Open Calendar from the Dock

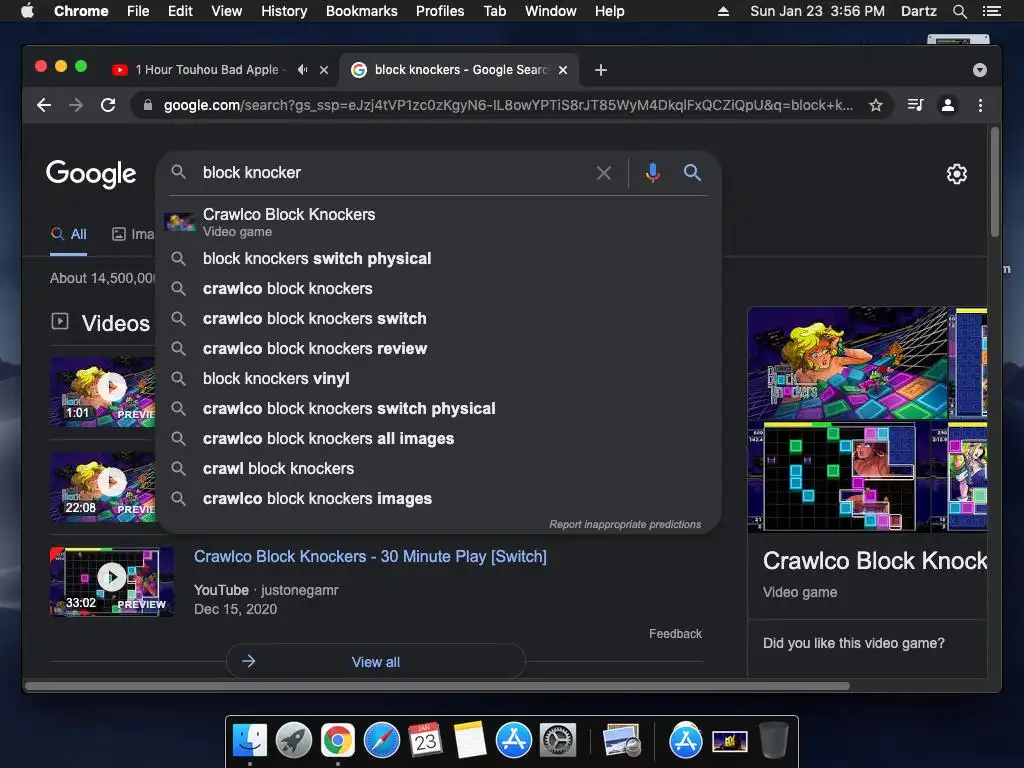coord(425,741)
